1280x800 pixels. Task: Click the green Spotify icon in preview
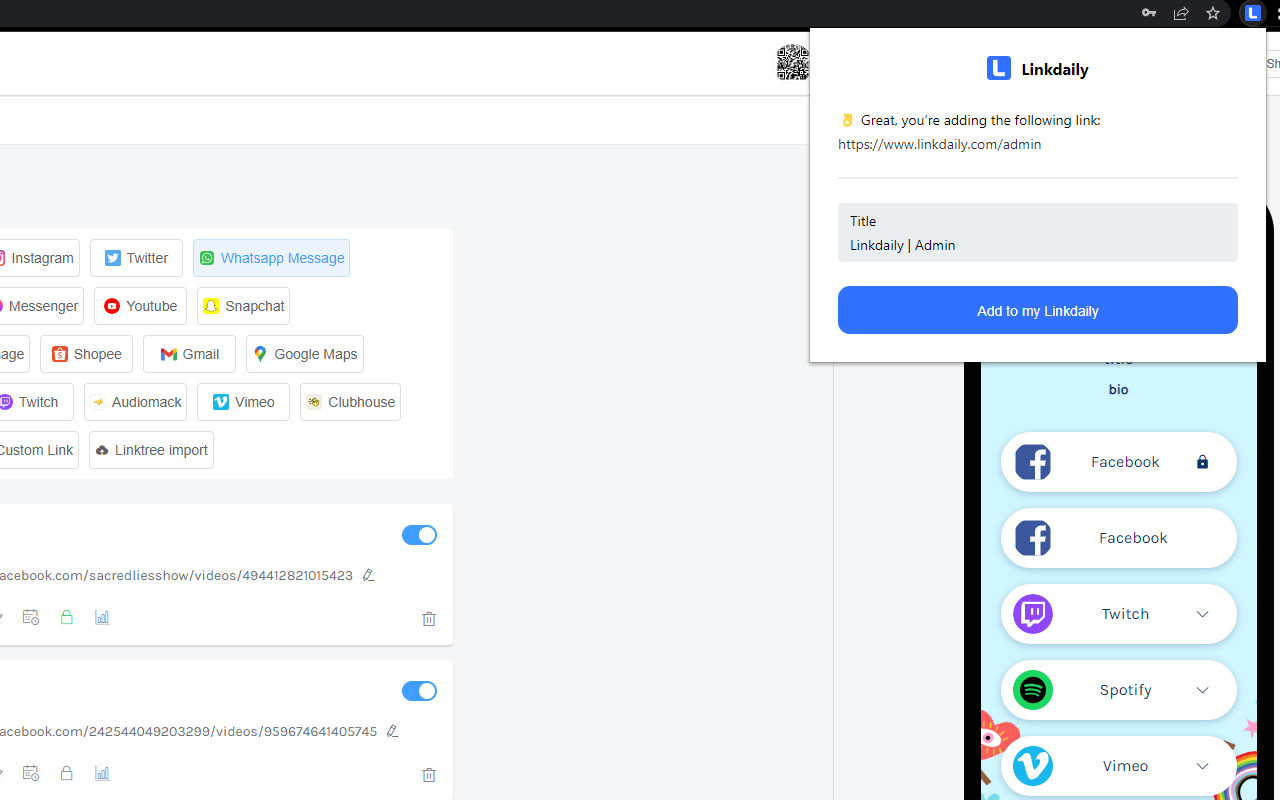[1033, 690]
